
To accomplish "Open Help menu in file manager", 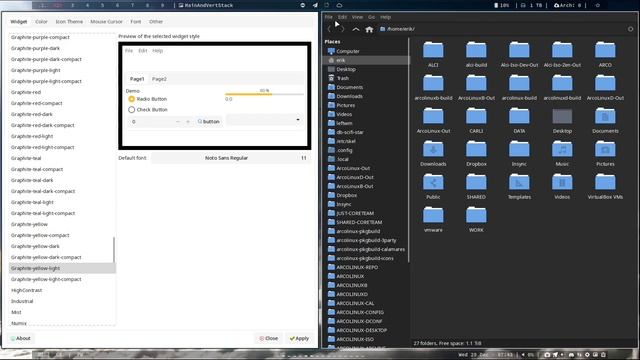I will point(385,17).
